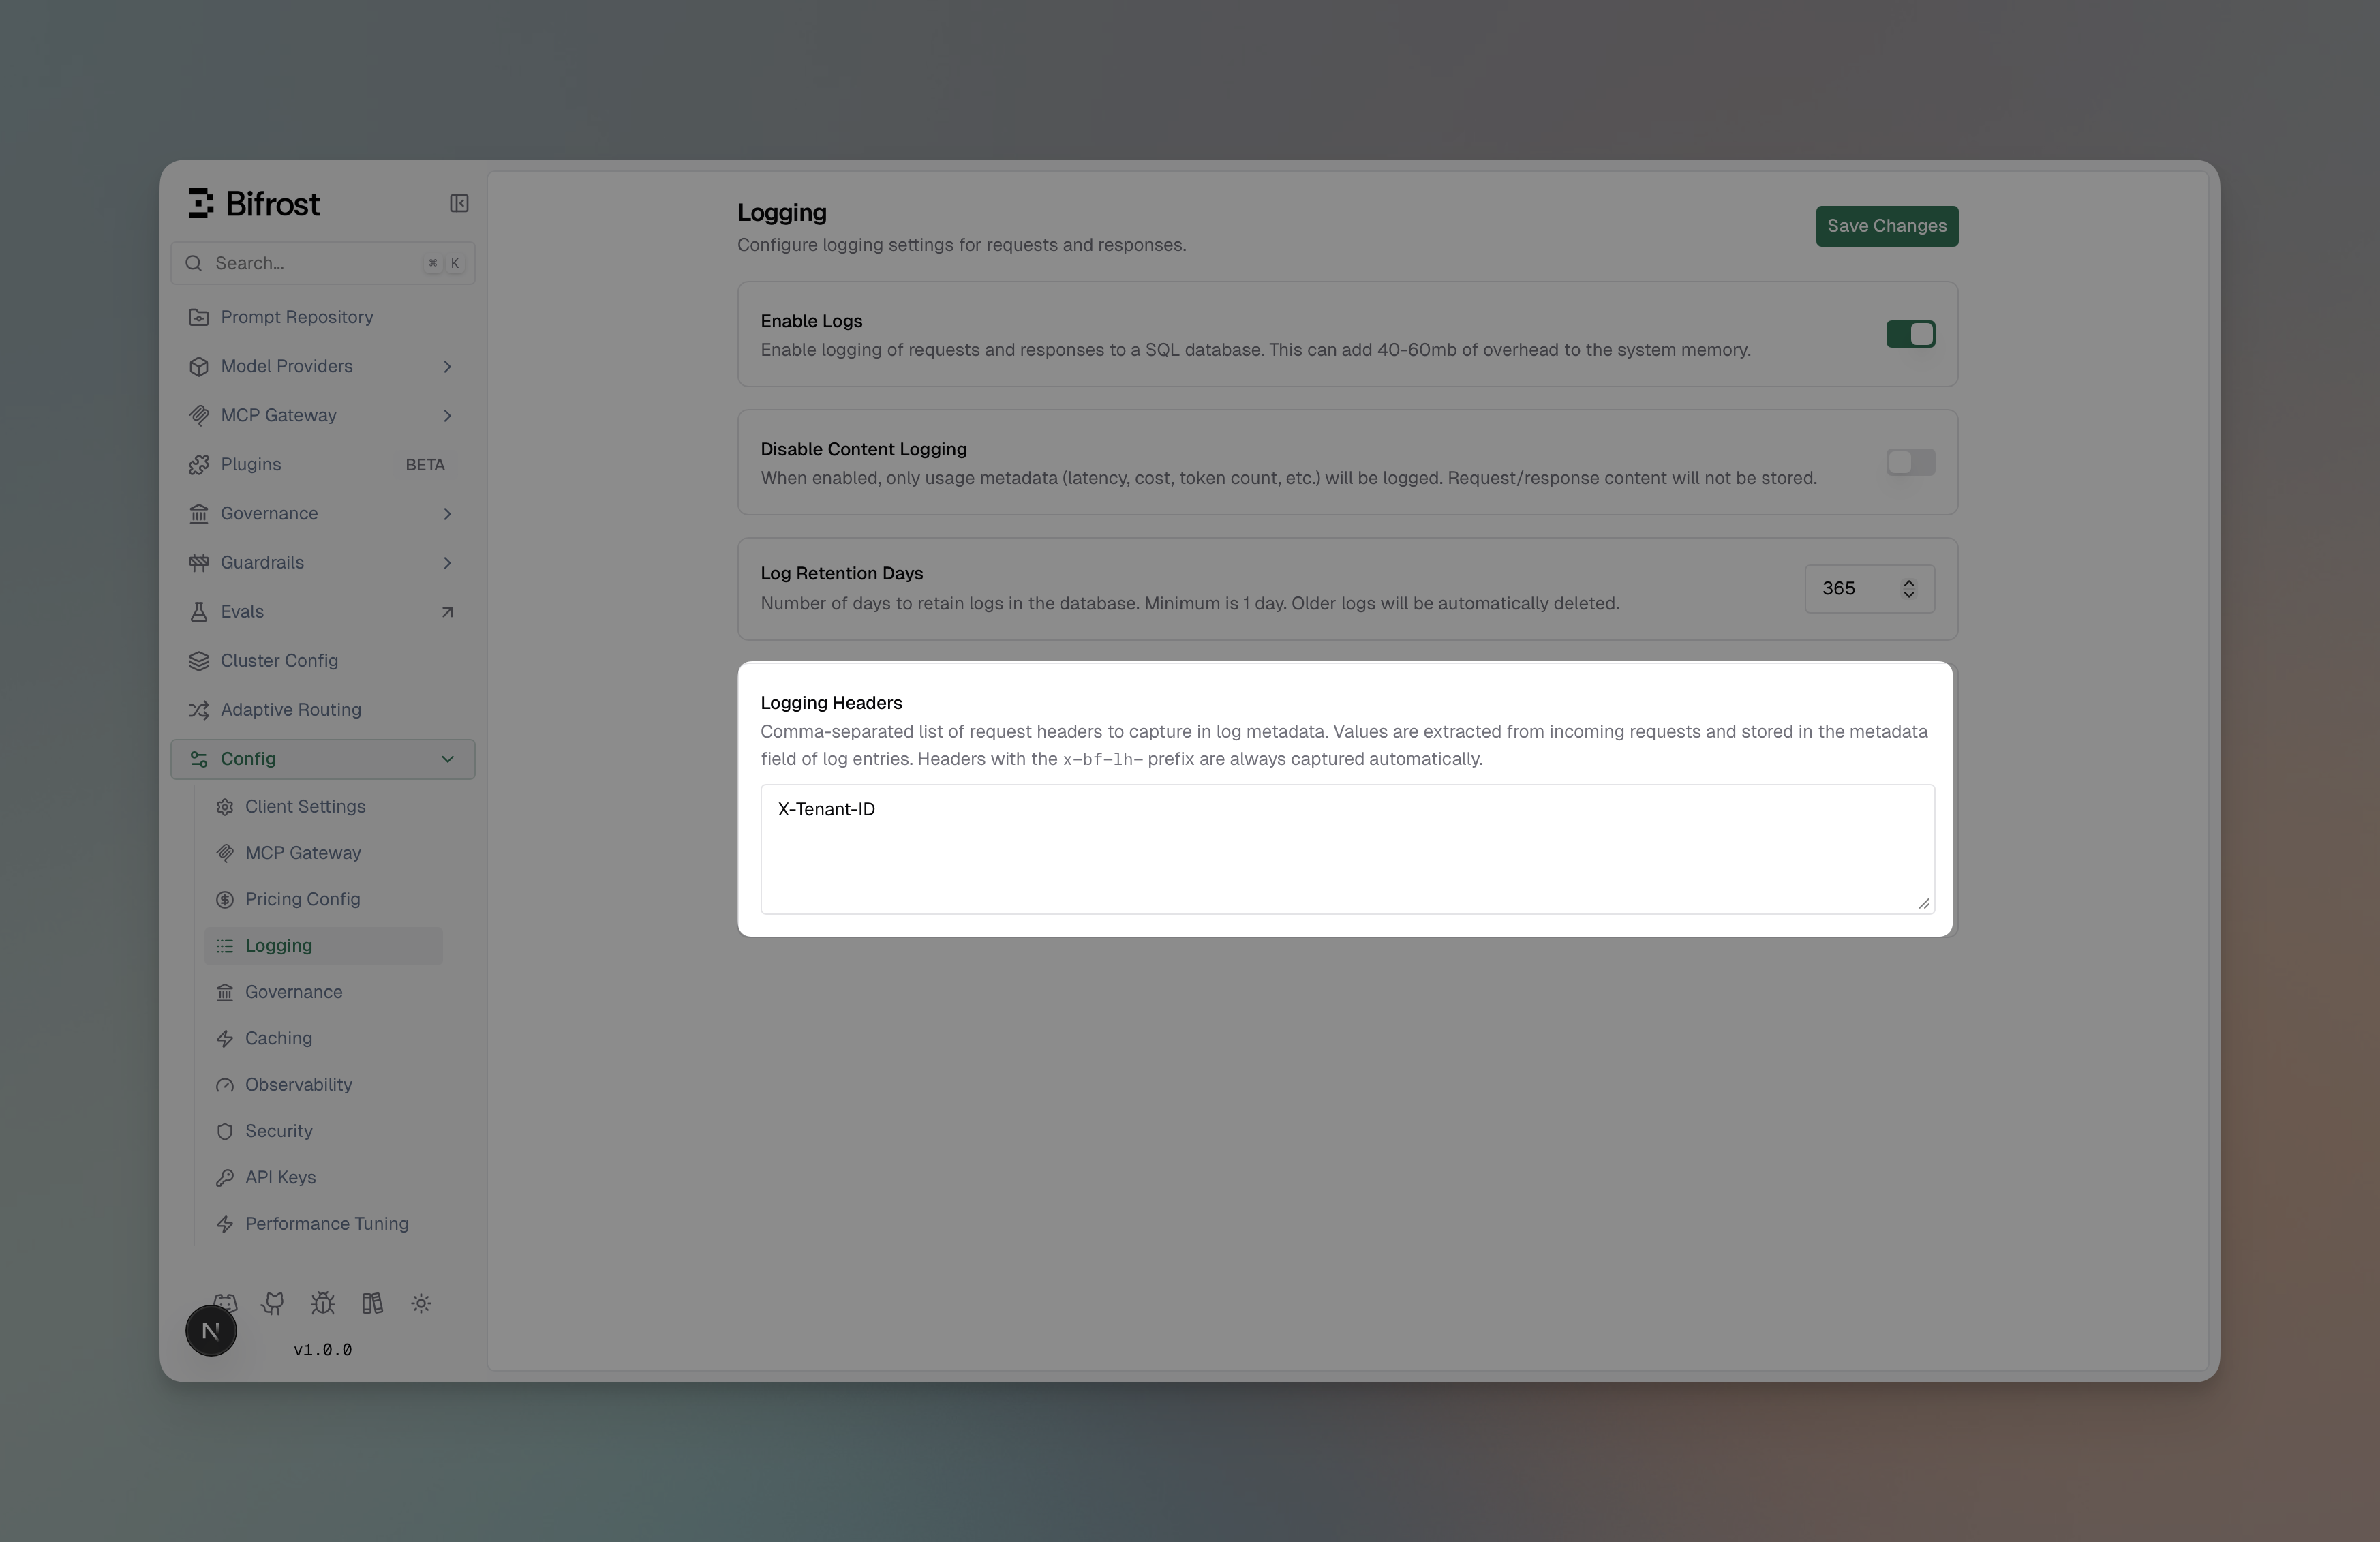2380x1542 pixels.
Task: Click the bug report icon
Action: (x=322, y=1303)
